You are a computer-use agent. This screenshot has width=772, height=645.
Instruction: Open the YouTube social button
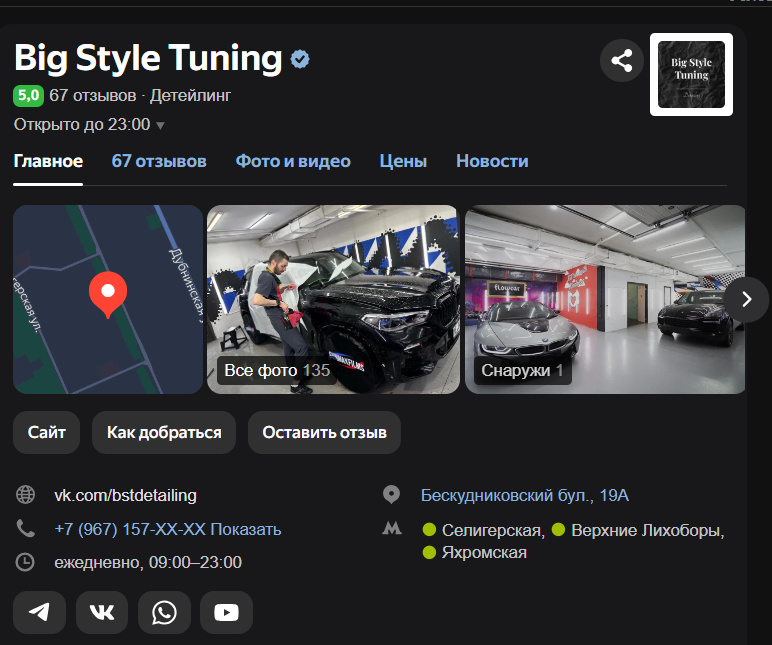point(226,613)
